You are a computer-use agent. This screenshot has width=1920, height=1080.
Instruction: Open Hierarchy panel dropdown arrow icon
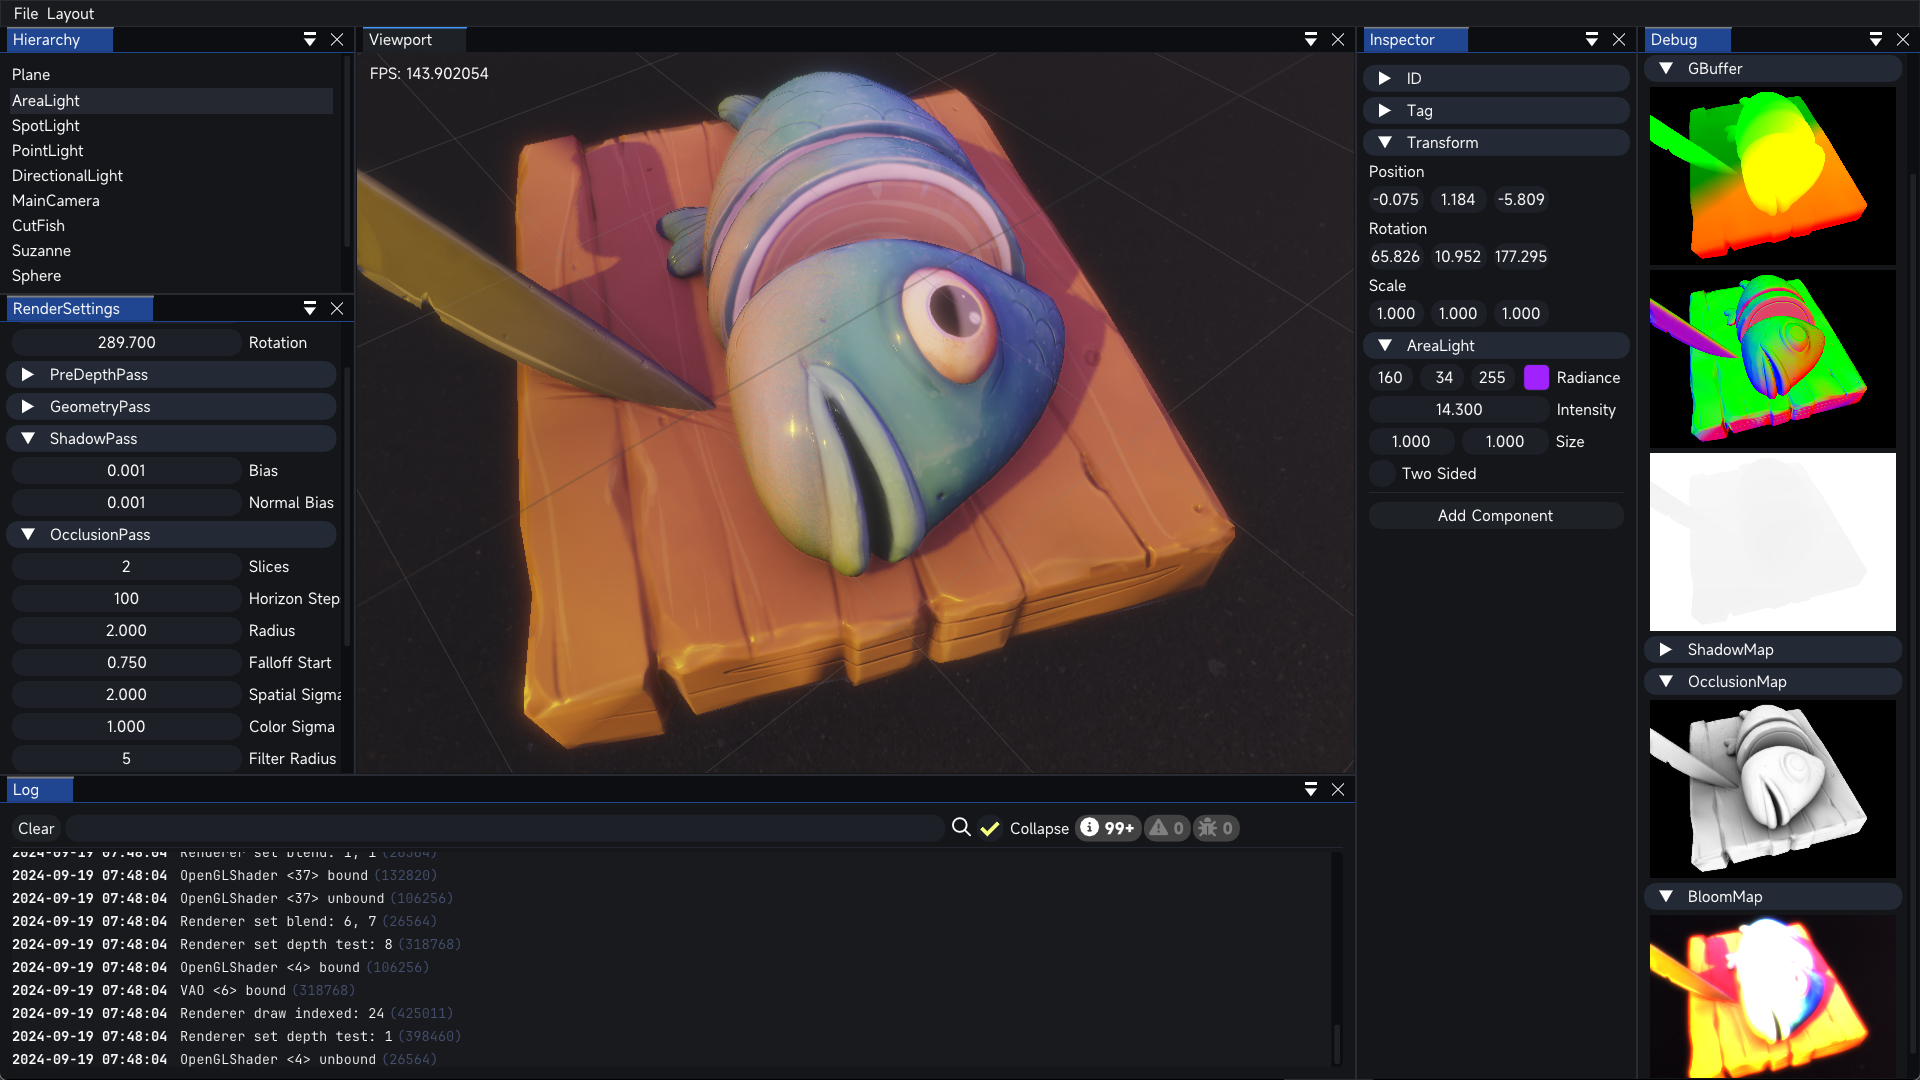pos(310,40)
